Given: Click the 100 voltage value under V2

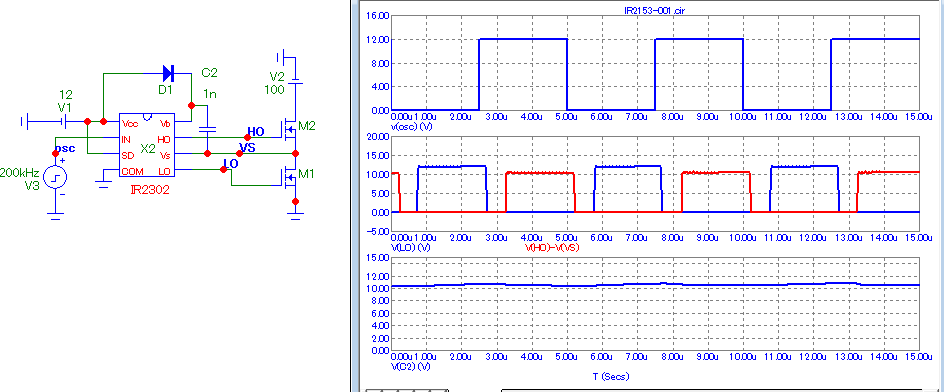Looking at the screenshot, I should (274, 90).
